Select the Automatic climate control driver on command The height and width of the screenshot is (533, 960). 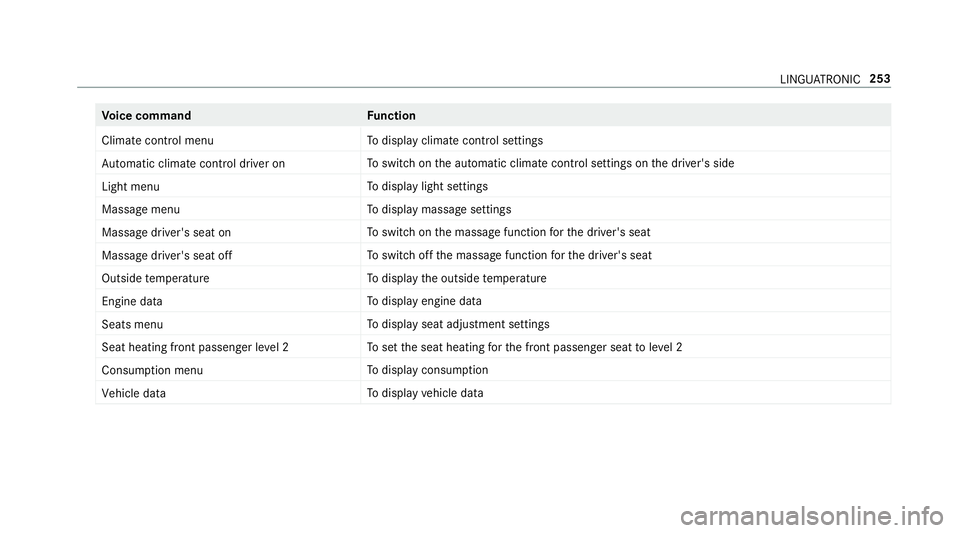(193, 163)
